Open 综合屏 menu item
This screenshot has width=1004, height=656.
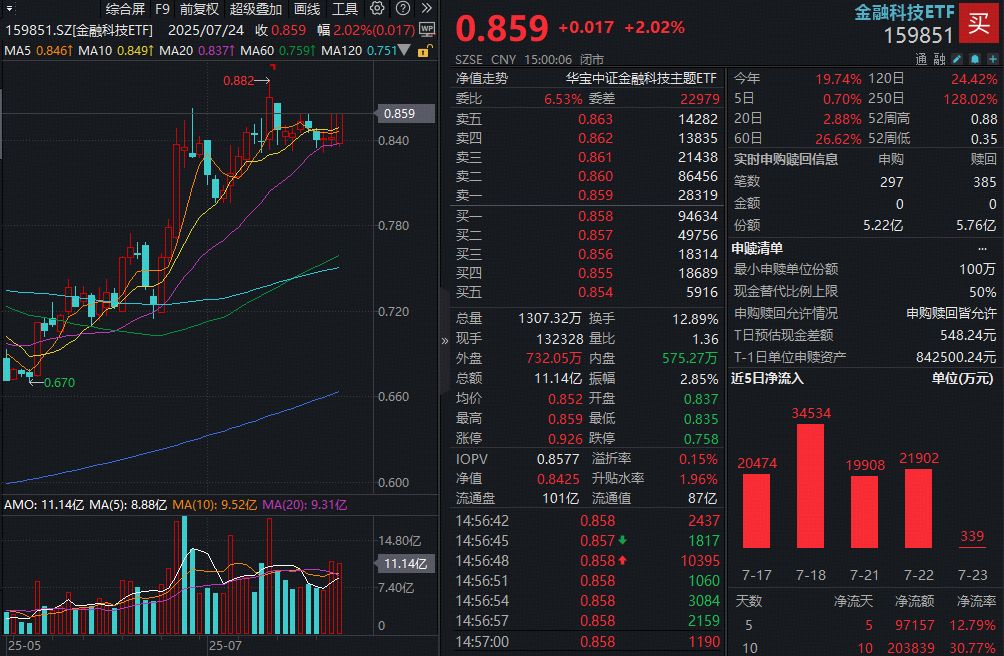tap(126, 9)
